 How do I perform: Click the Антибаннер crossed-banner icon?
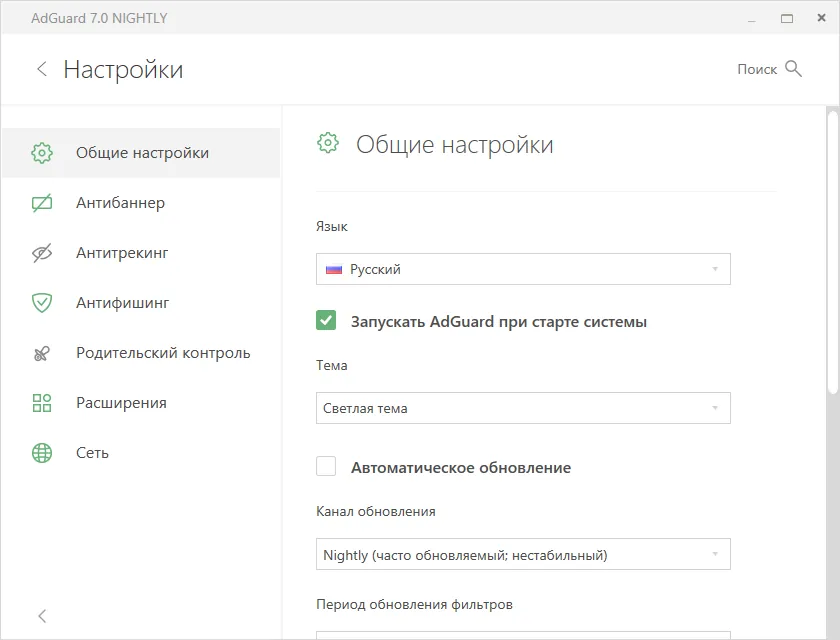point(42,203)
